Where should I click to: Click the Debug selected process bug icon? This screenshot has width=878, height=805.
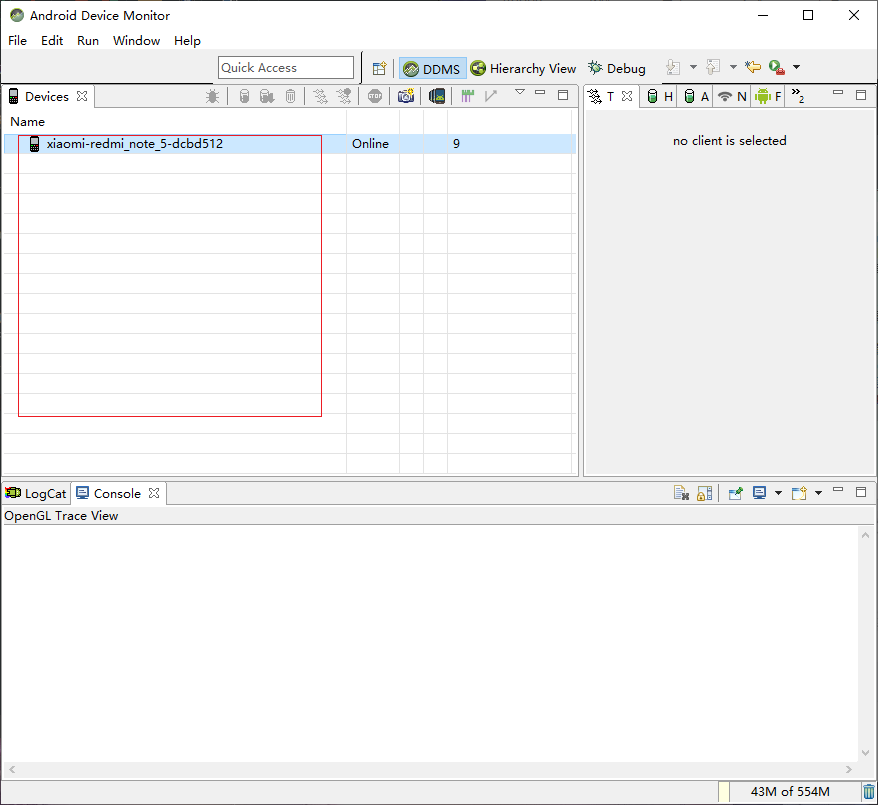pos(212,96)
